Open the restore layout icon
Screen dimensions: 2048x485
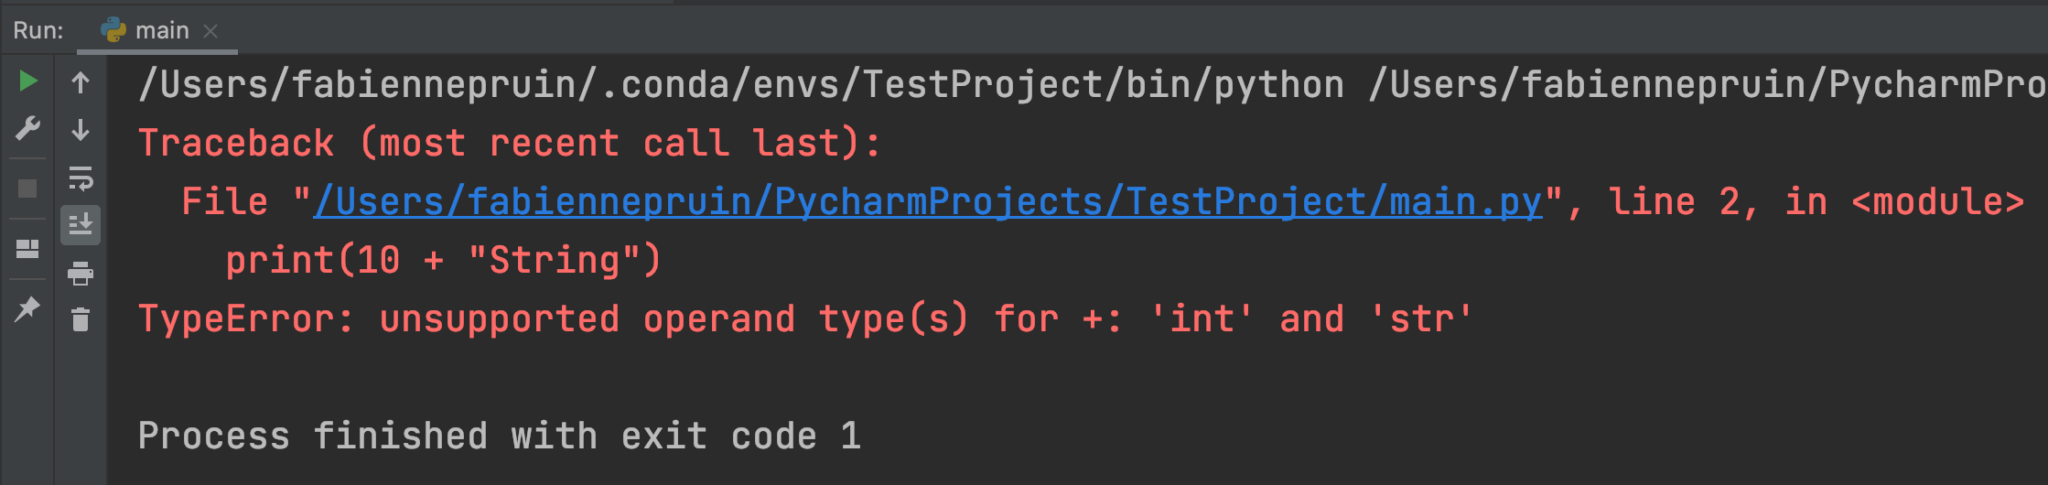(x=28, y=248)
